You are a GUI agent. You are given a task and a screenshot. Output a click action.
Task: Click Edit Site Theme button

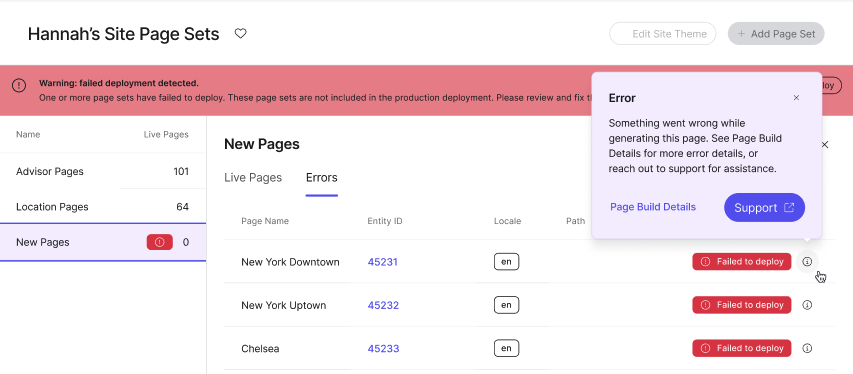click(663, 34)
